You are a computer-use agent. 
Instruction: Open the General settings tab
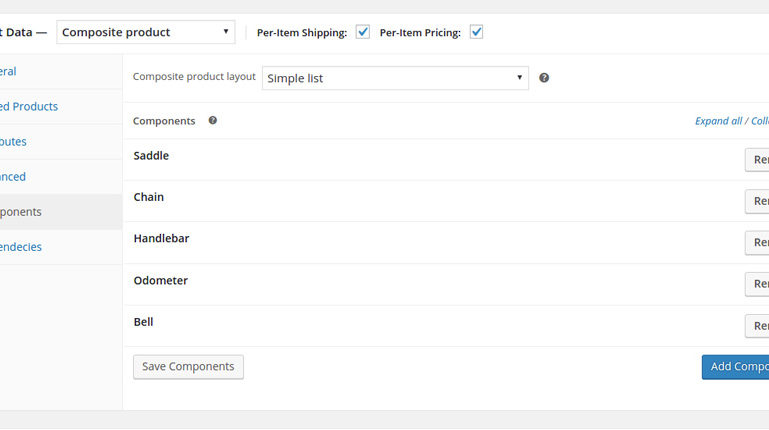(x=8, y=72)
